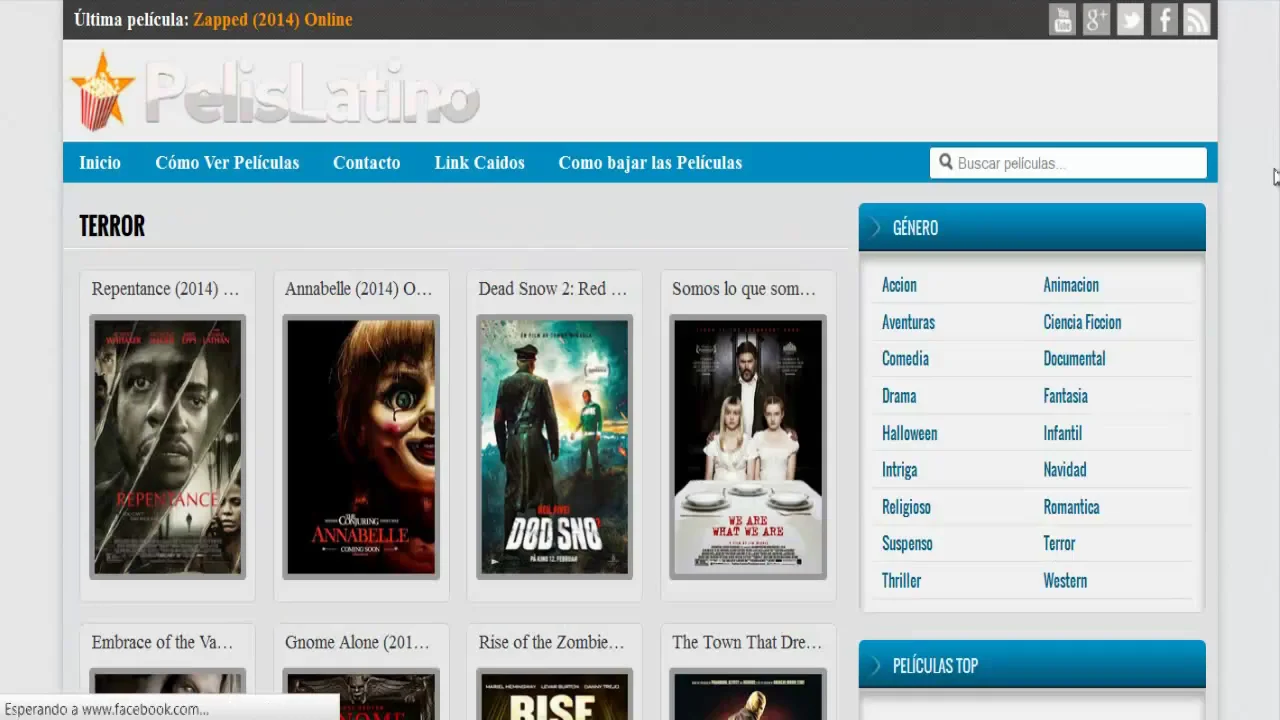Viewport: 1280px width, 720px height.
Task: Select the Halloween genre
Action: click(909, 433)
